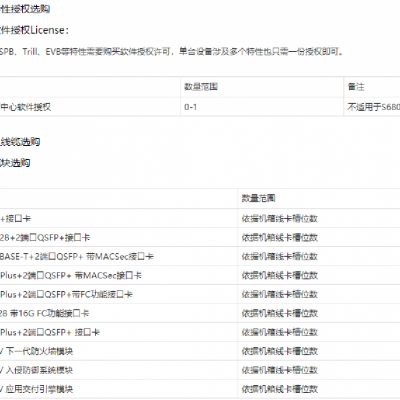The image size is (400, 400).
Task: Click '依据机箱线卡槽位数' in the 16G FC row
Action: click(280, 314)
